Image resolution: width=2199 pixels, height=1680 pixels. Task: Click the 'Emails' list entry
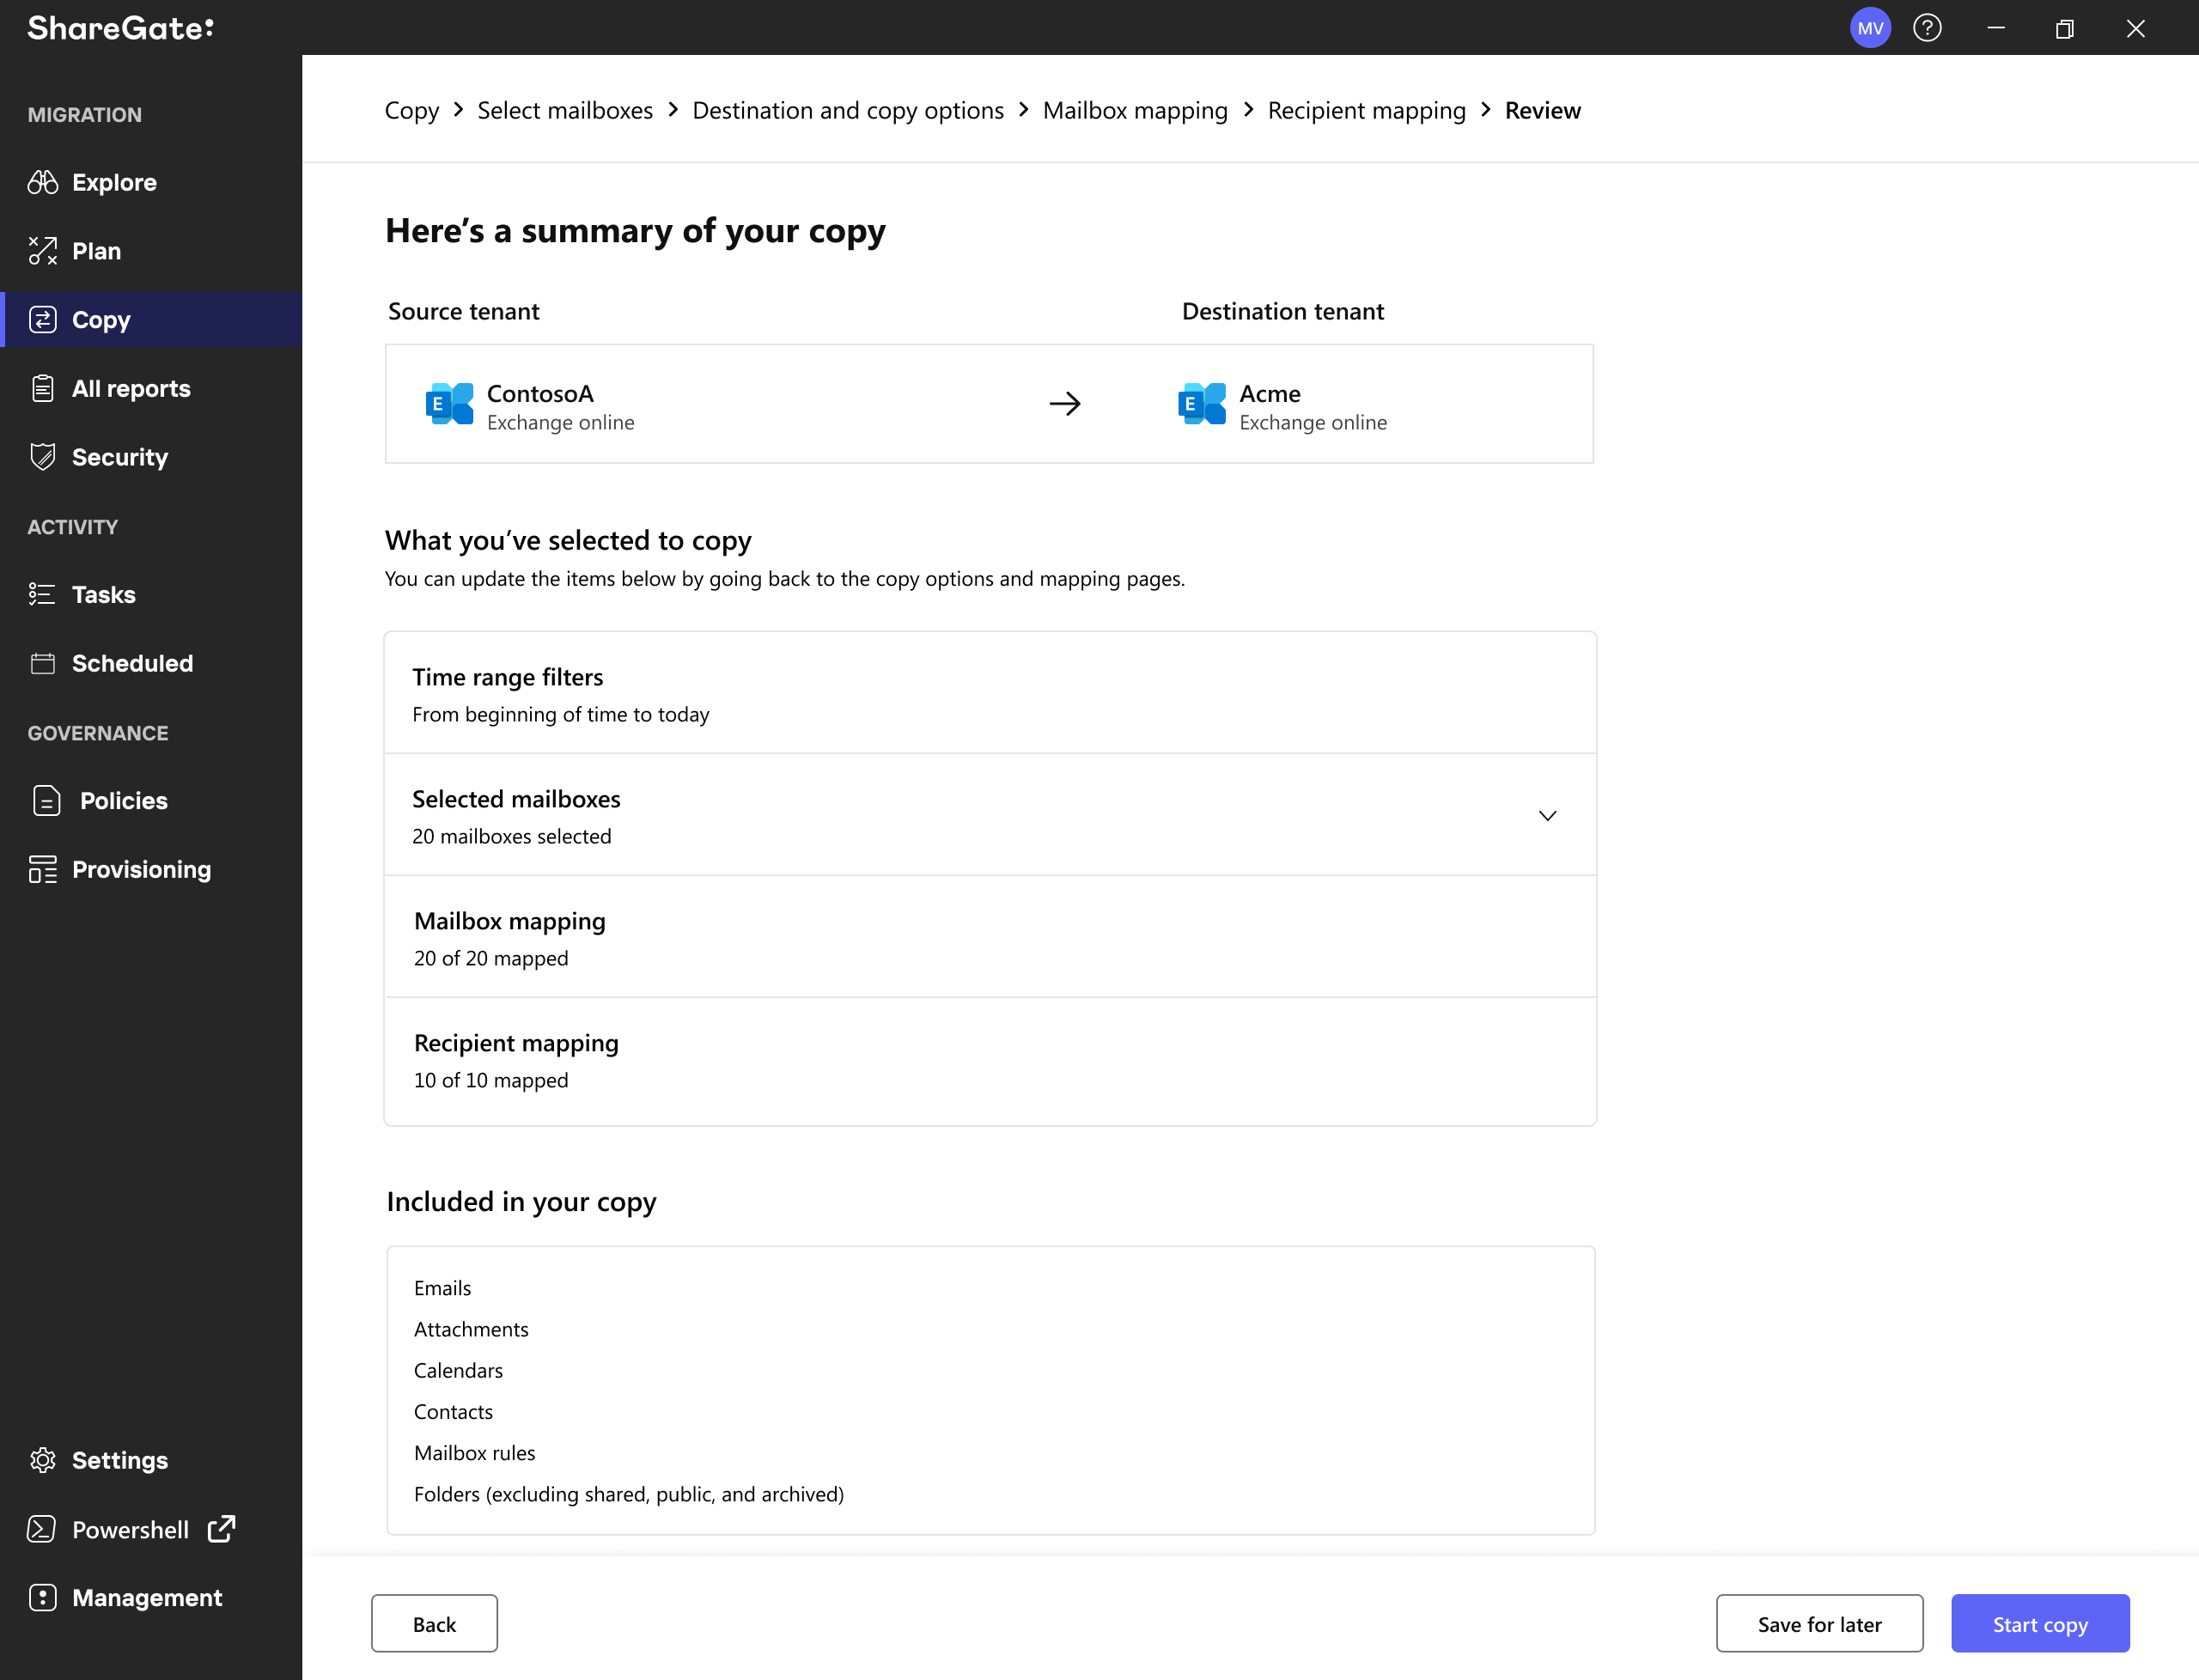[x=442, y=1288]
